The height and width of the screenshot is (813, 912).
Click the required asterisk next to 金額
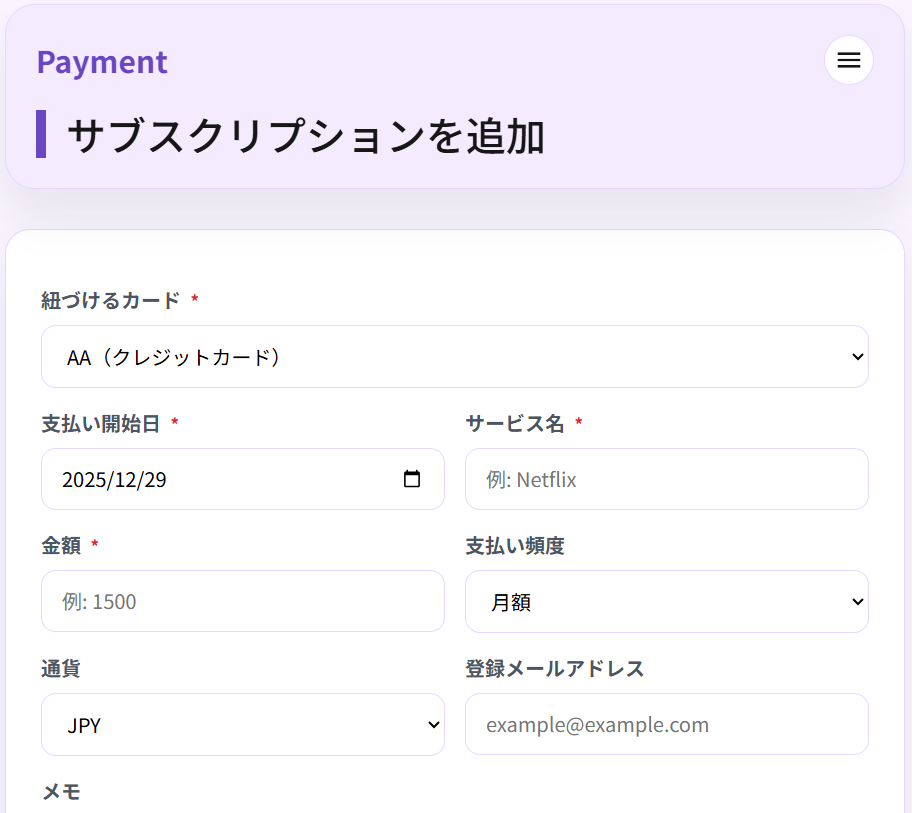click(95, 546)
